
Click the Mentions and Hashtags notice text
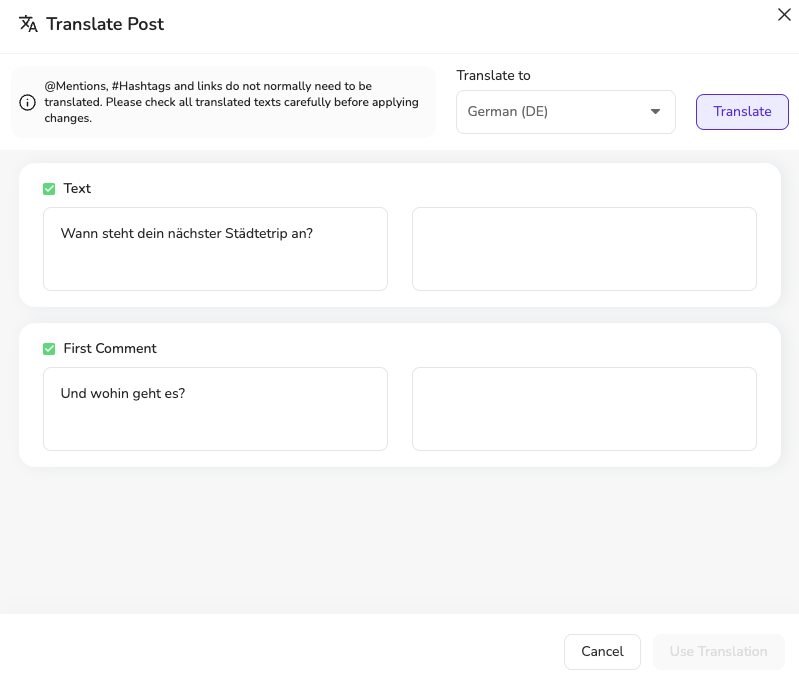click(x=231, y=102)
